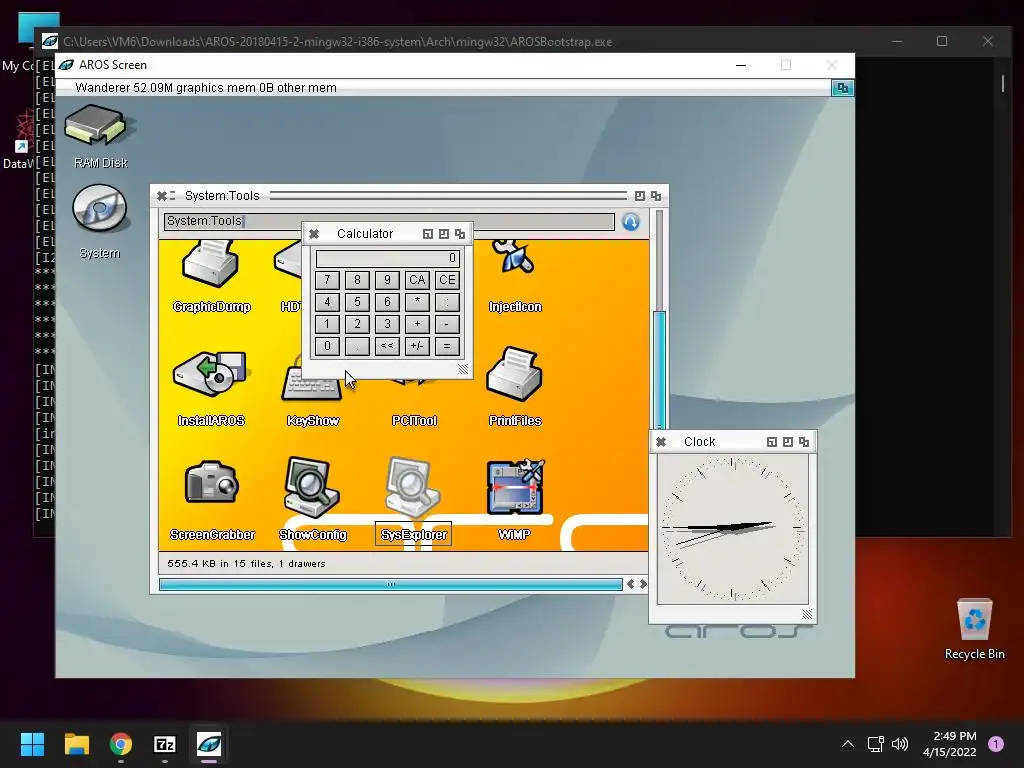Click Calculator window resize gadget

coord(463,370)
